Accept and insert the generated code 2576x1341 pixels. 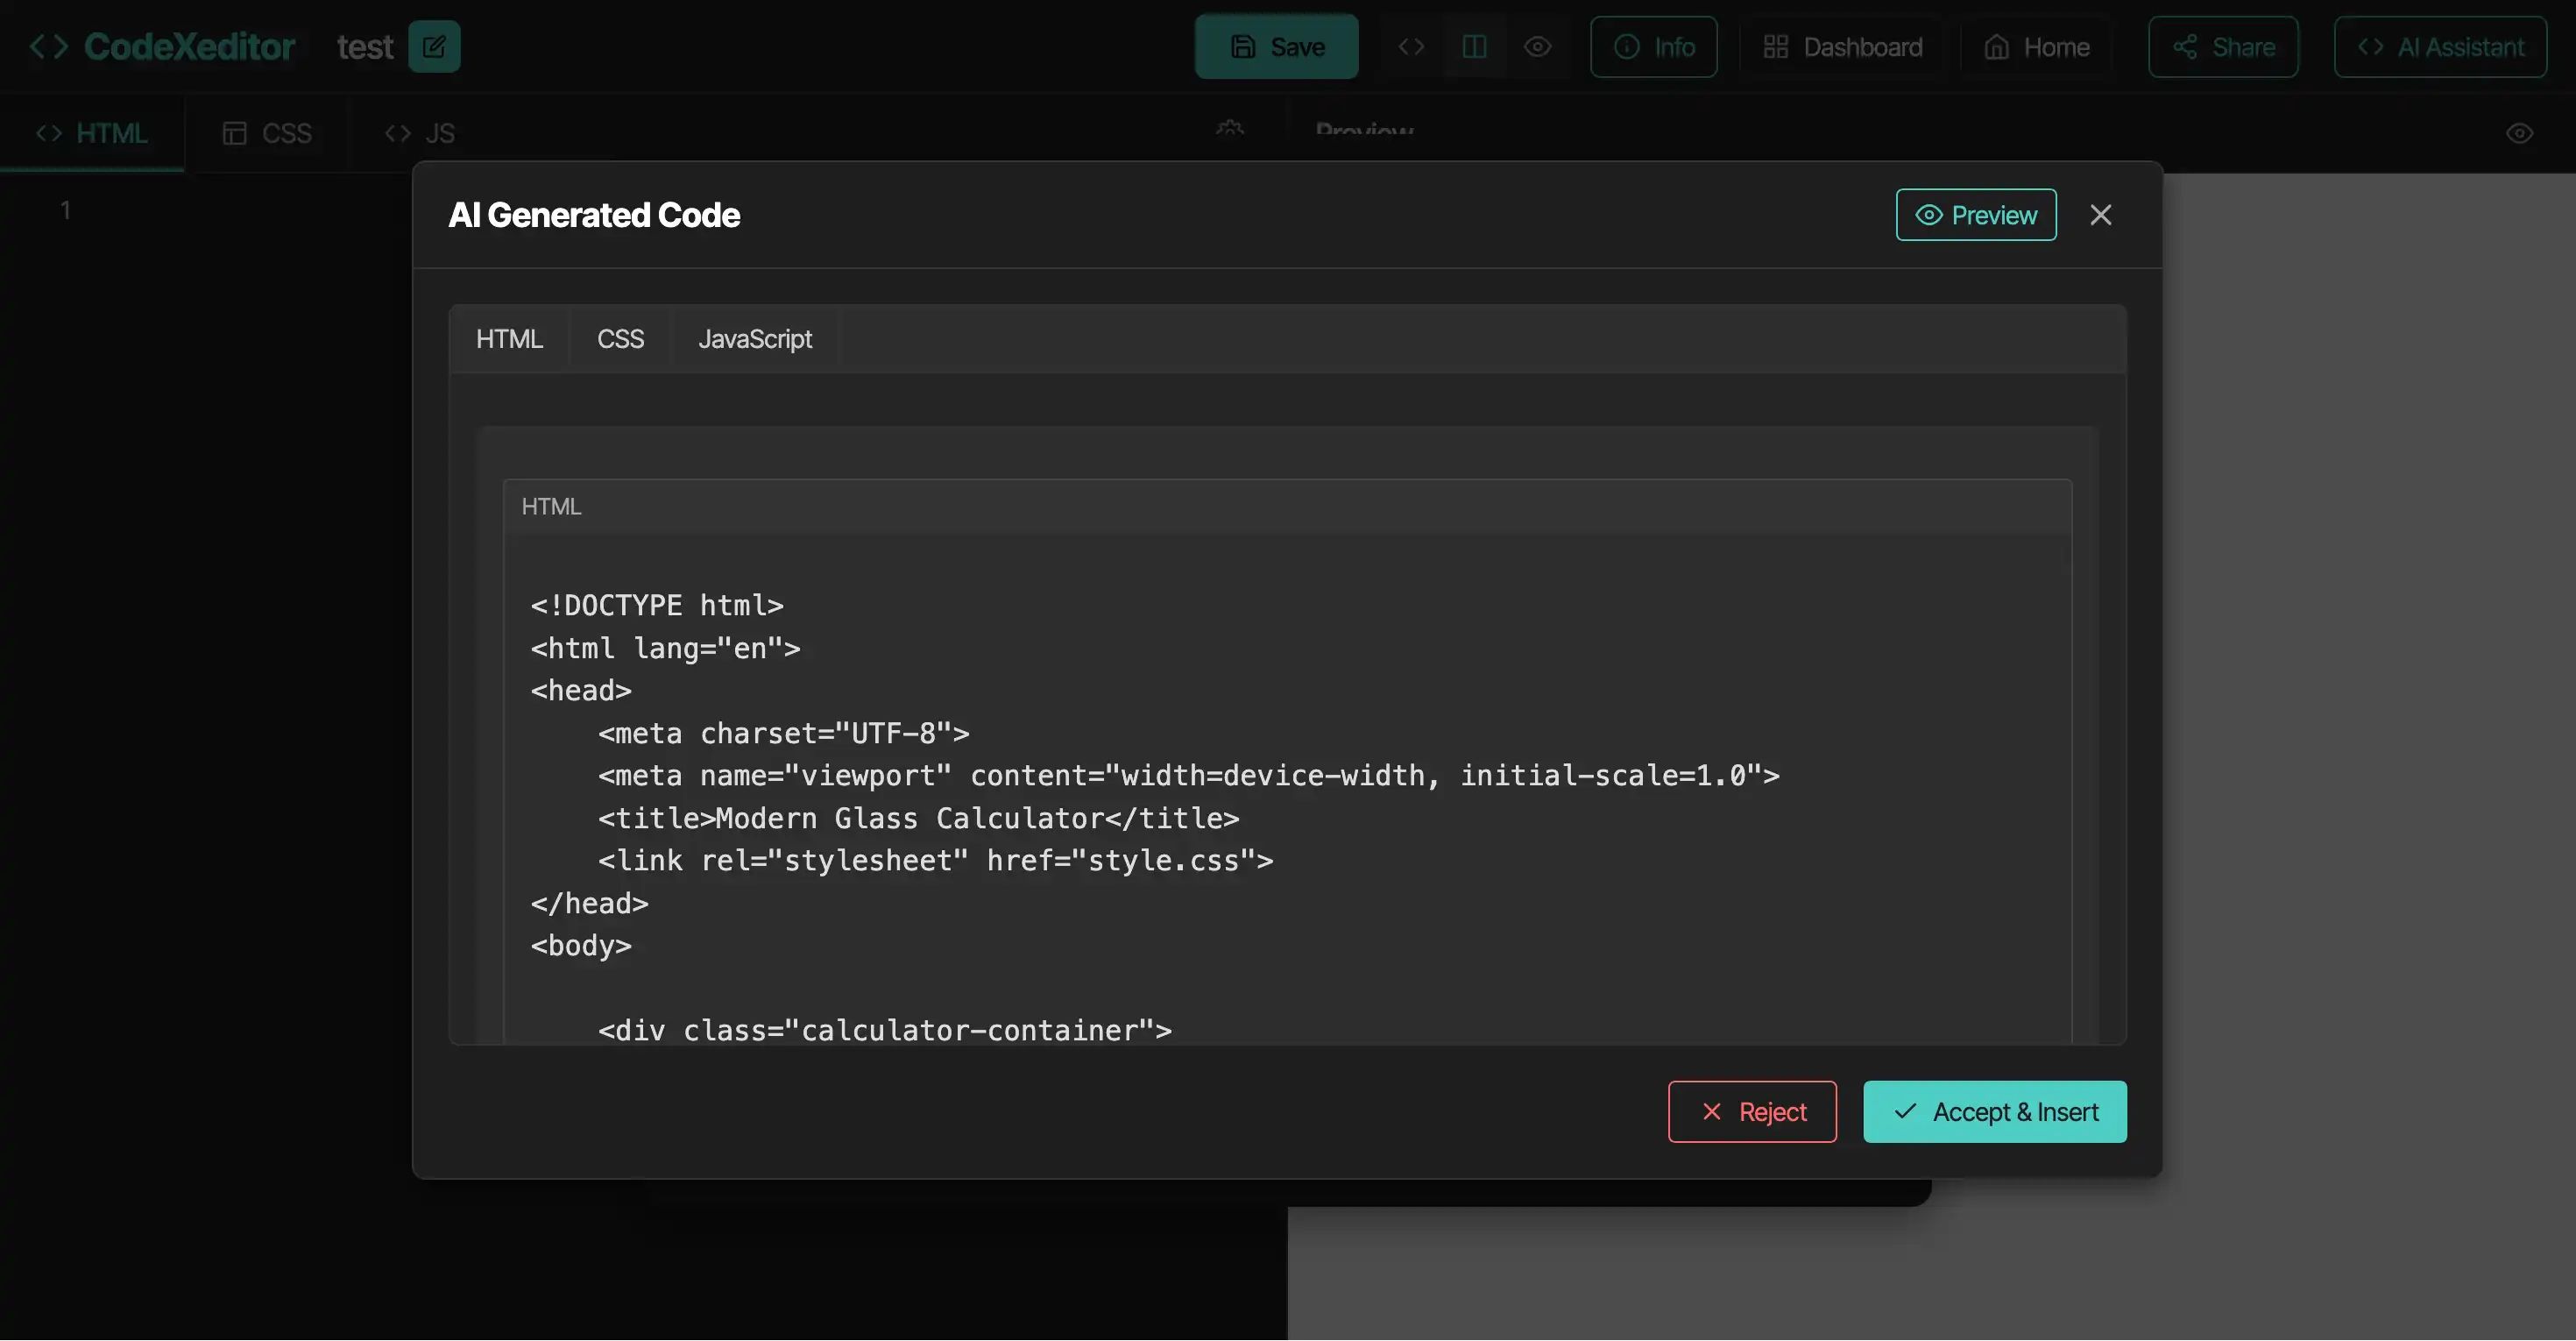(x=1995, y=1112)
